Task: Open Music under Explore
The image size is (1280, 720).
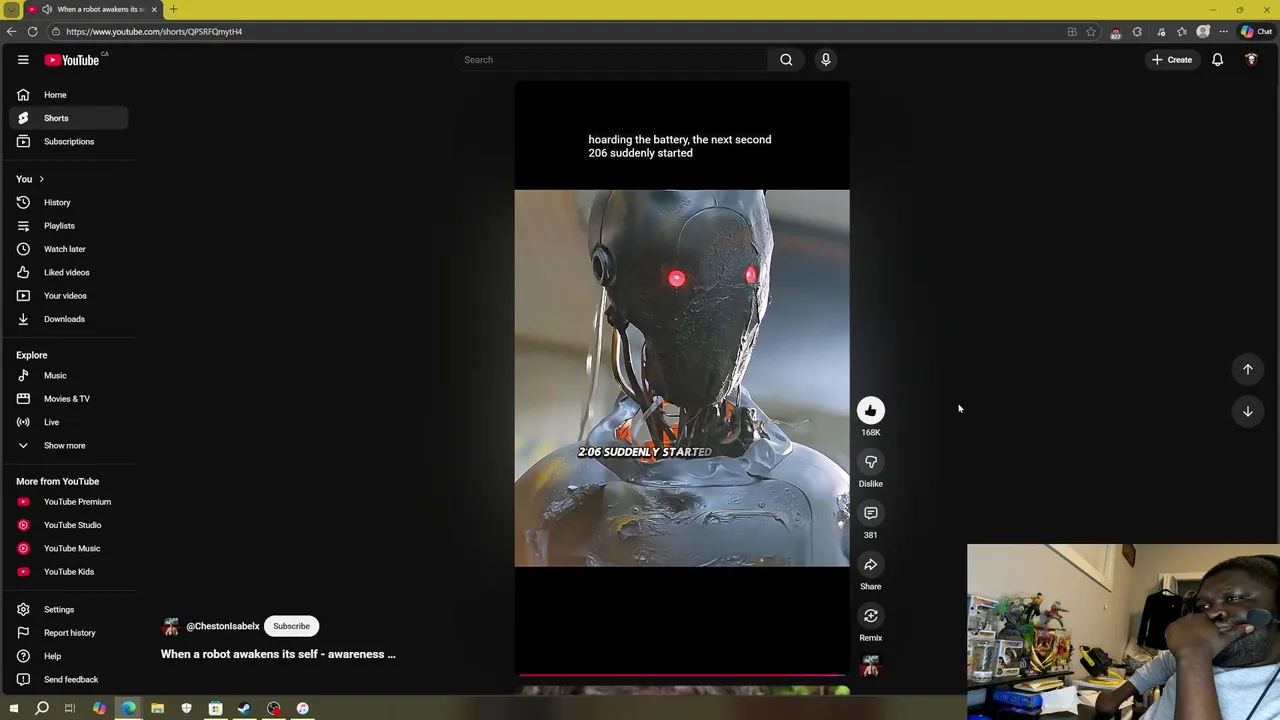Action: 69,376
